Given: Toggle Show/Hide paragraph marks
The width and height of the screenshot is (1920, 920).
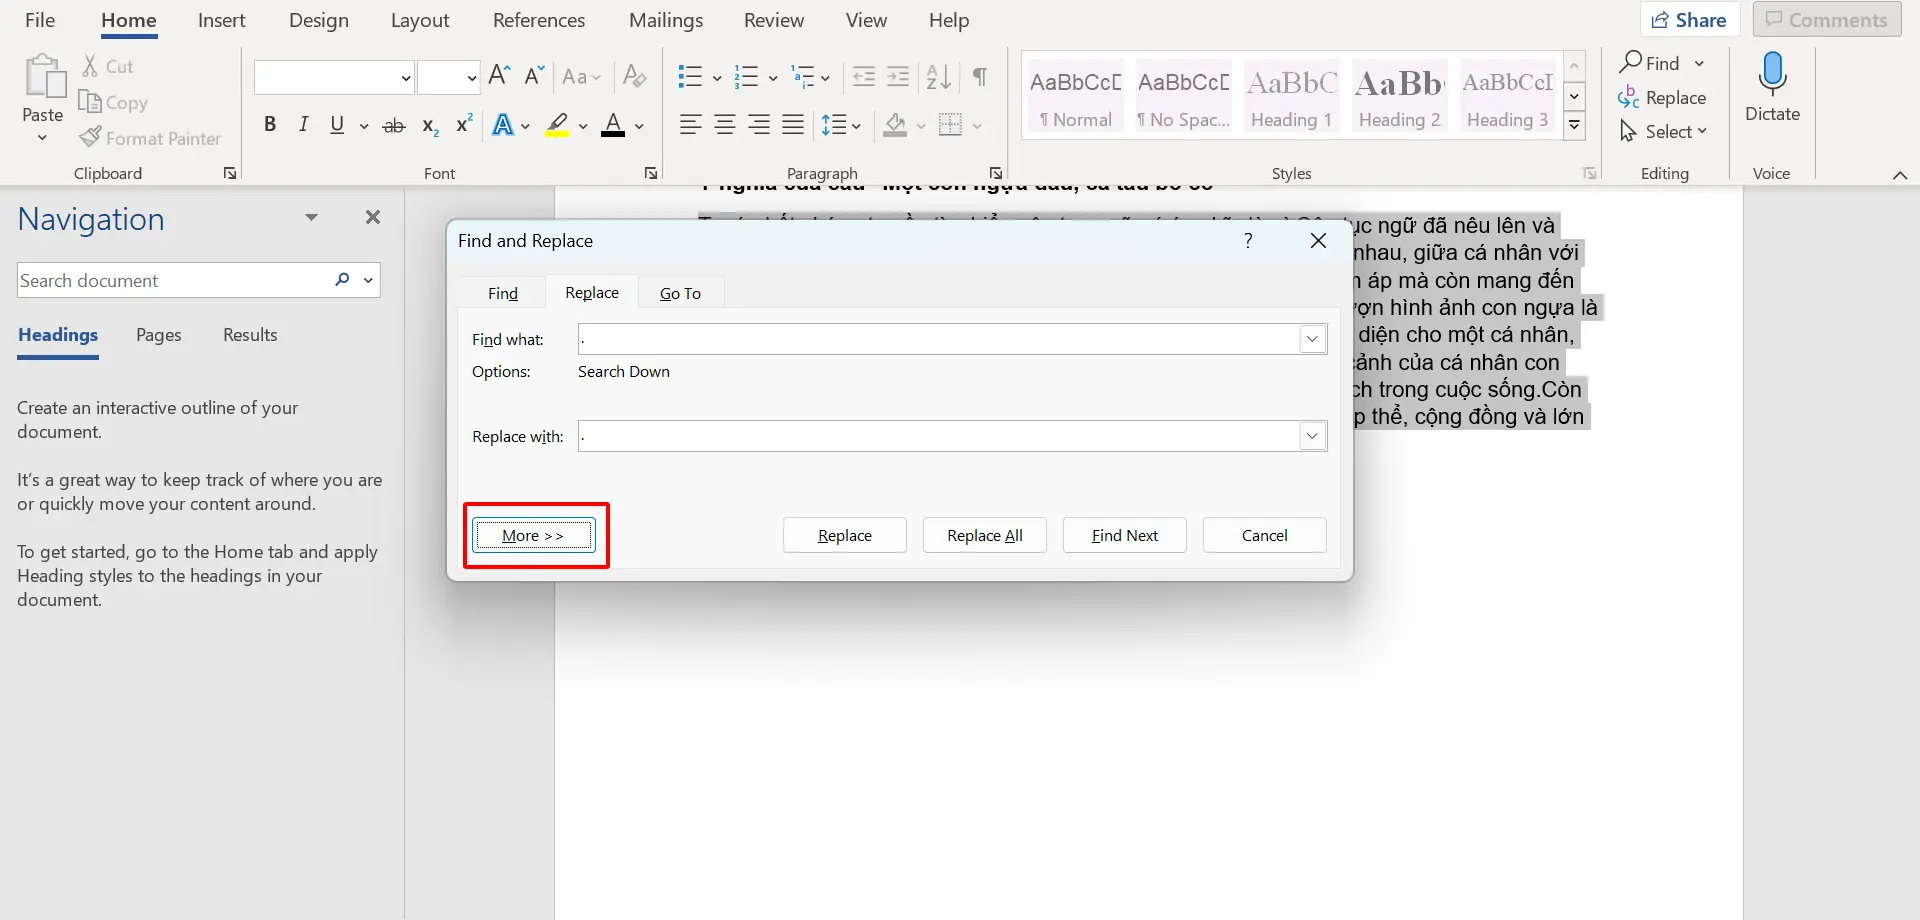Looking at the screenshot, I should click(980, 77).
